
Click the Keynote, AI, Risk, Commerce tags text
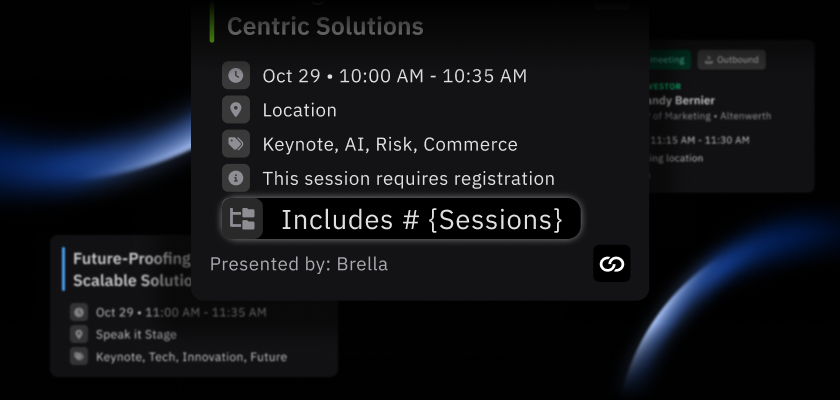[x=390, y=144]
